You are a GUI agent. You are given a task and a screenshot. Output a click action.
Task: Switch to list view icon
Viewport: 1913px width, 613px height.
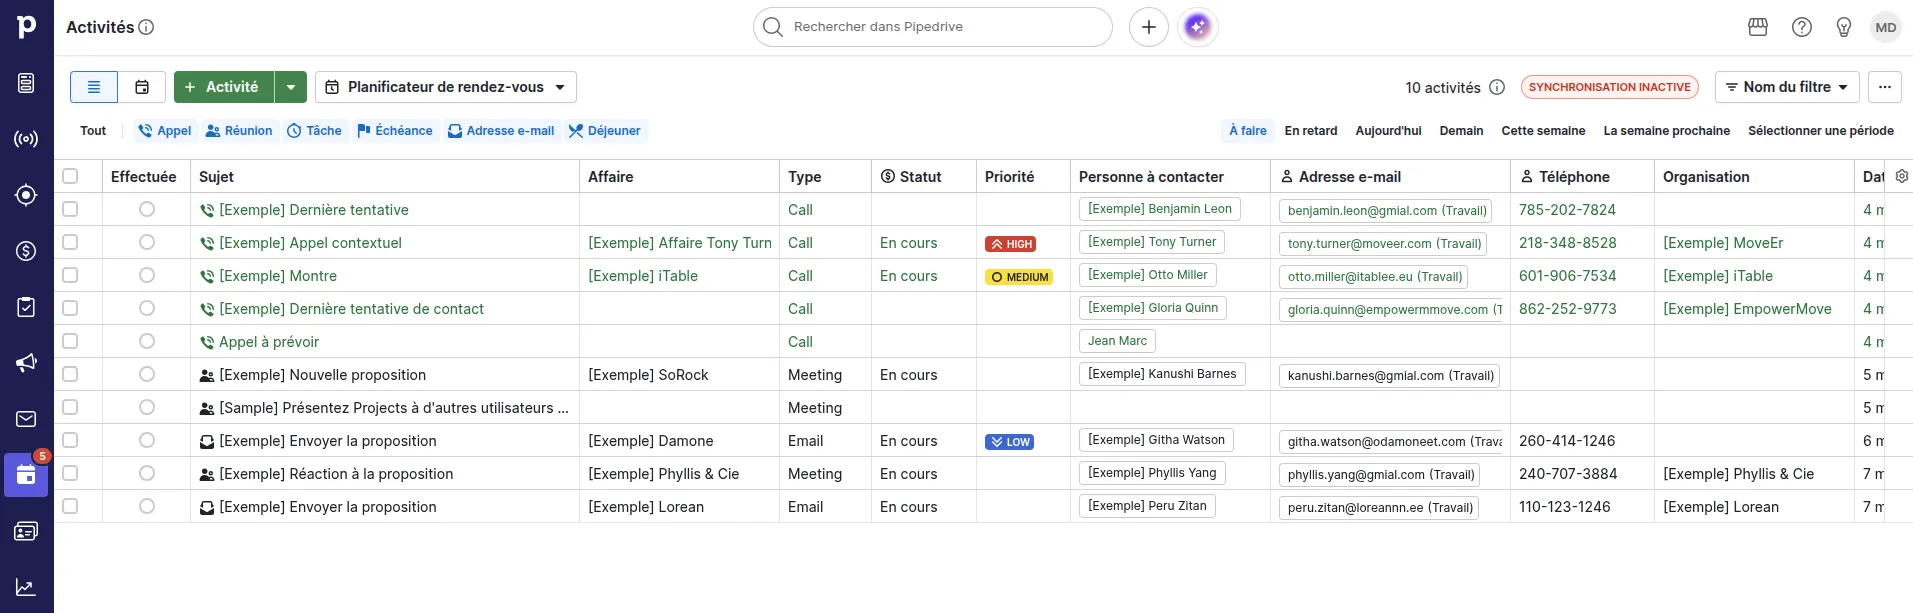(94, 87)
